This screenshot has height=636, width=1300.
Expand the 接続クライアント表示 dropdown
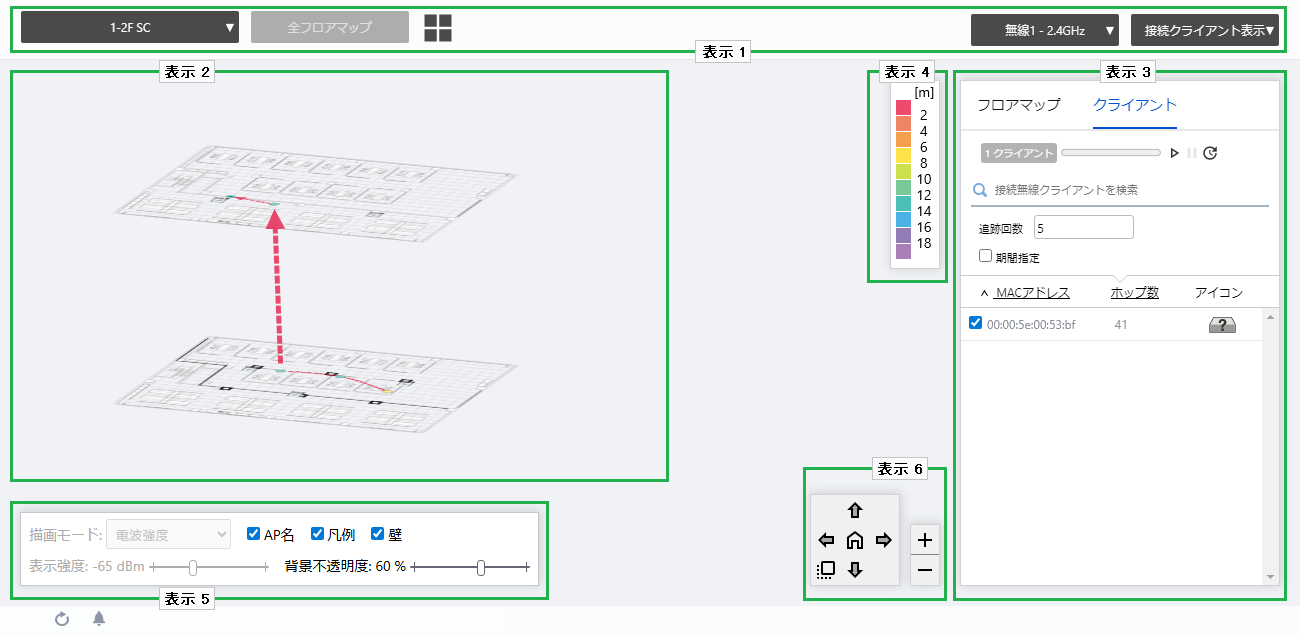point(1205,30)
